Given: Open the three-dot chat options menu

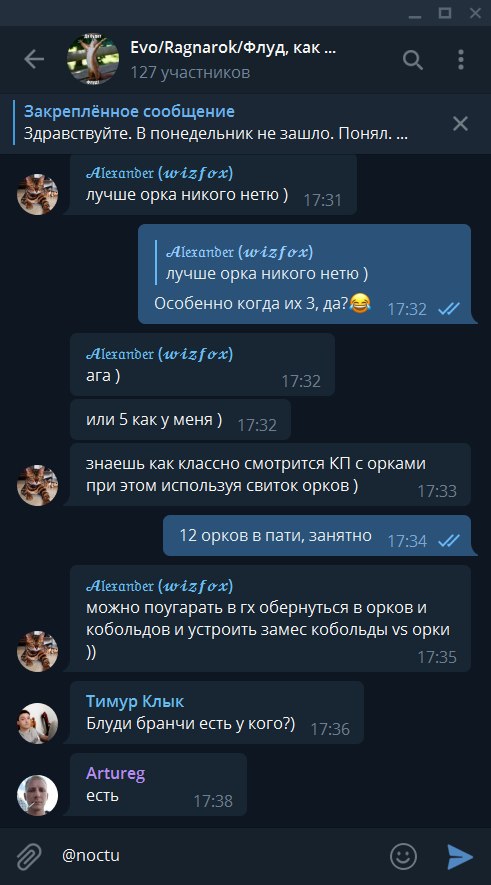Looking at the screenshot, I should click(461, 59).
